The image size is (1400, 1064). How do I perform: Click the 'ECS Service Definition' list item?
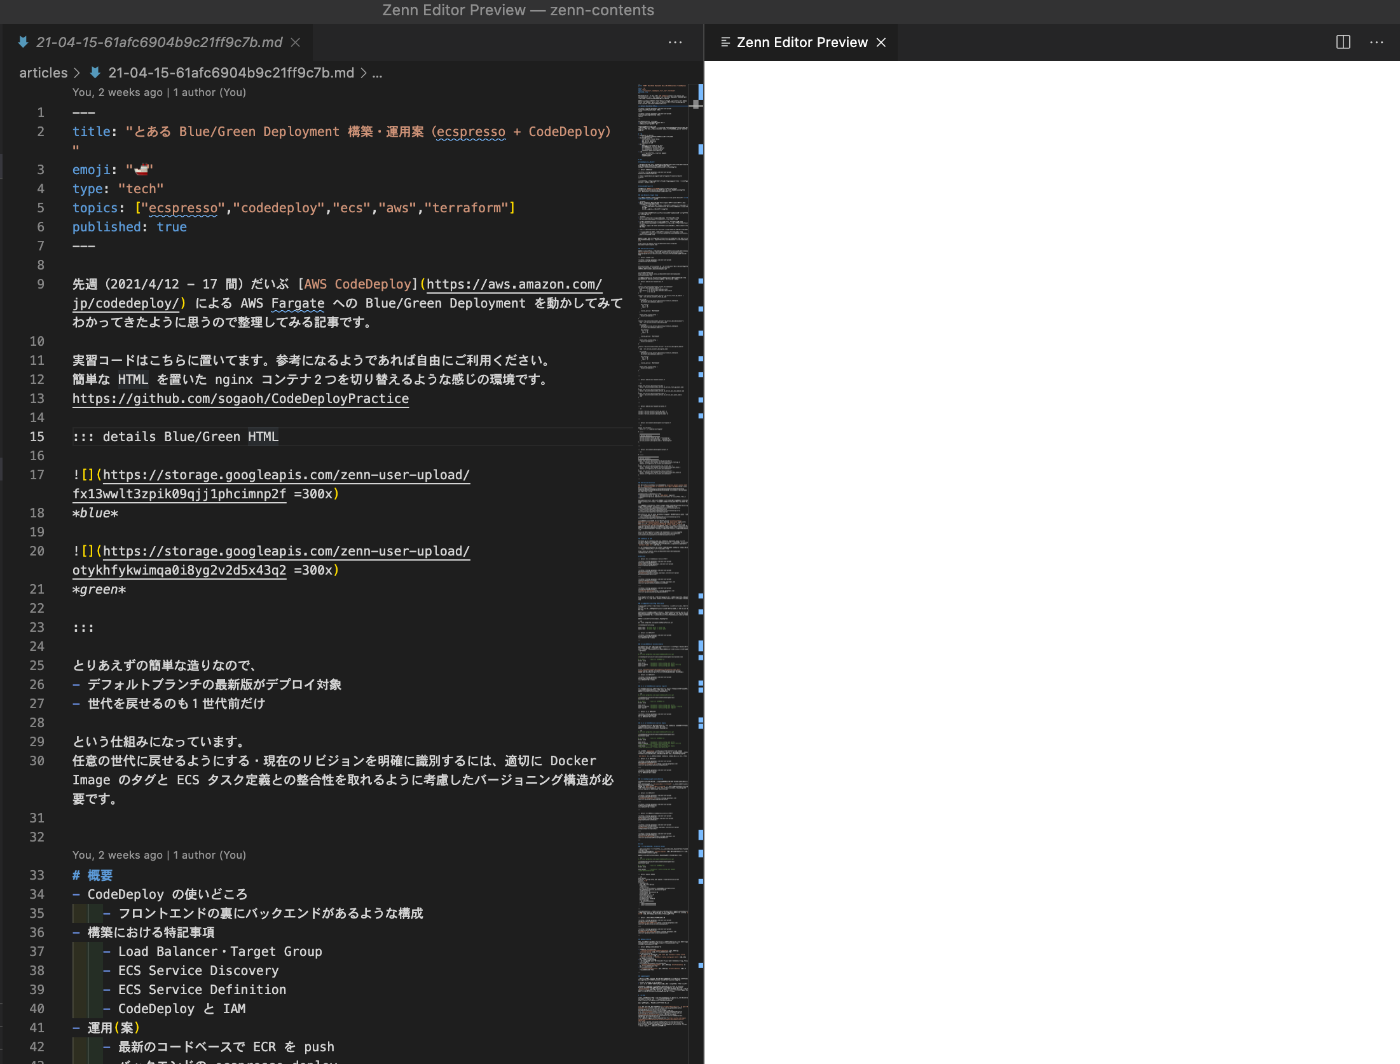tap(202, 989)
